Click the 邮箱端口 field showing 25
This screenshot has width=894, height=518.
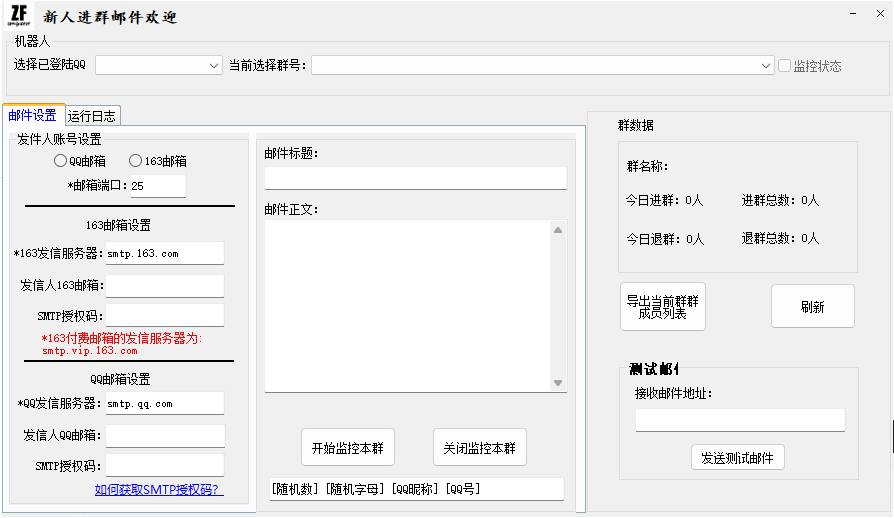[x=157, y=186]
